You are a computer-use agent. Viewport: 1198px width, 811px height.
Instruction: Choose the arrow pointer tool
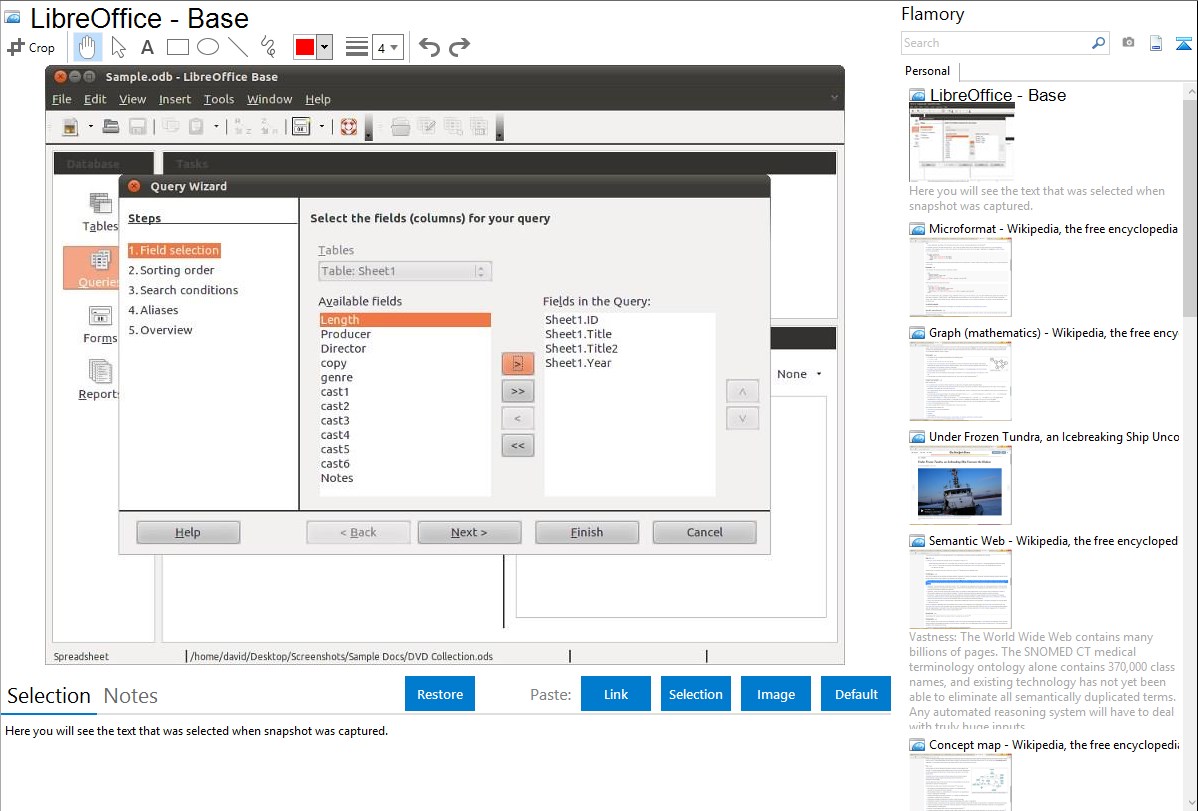click(118, 47)
